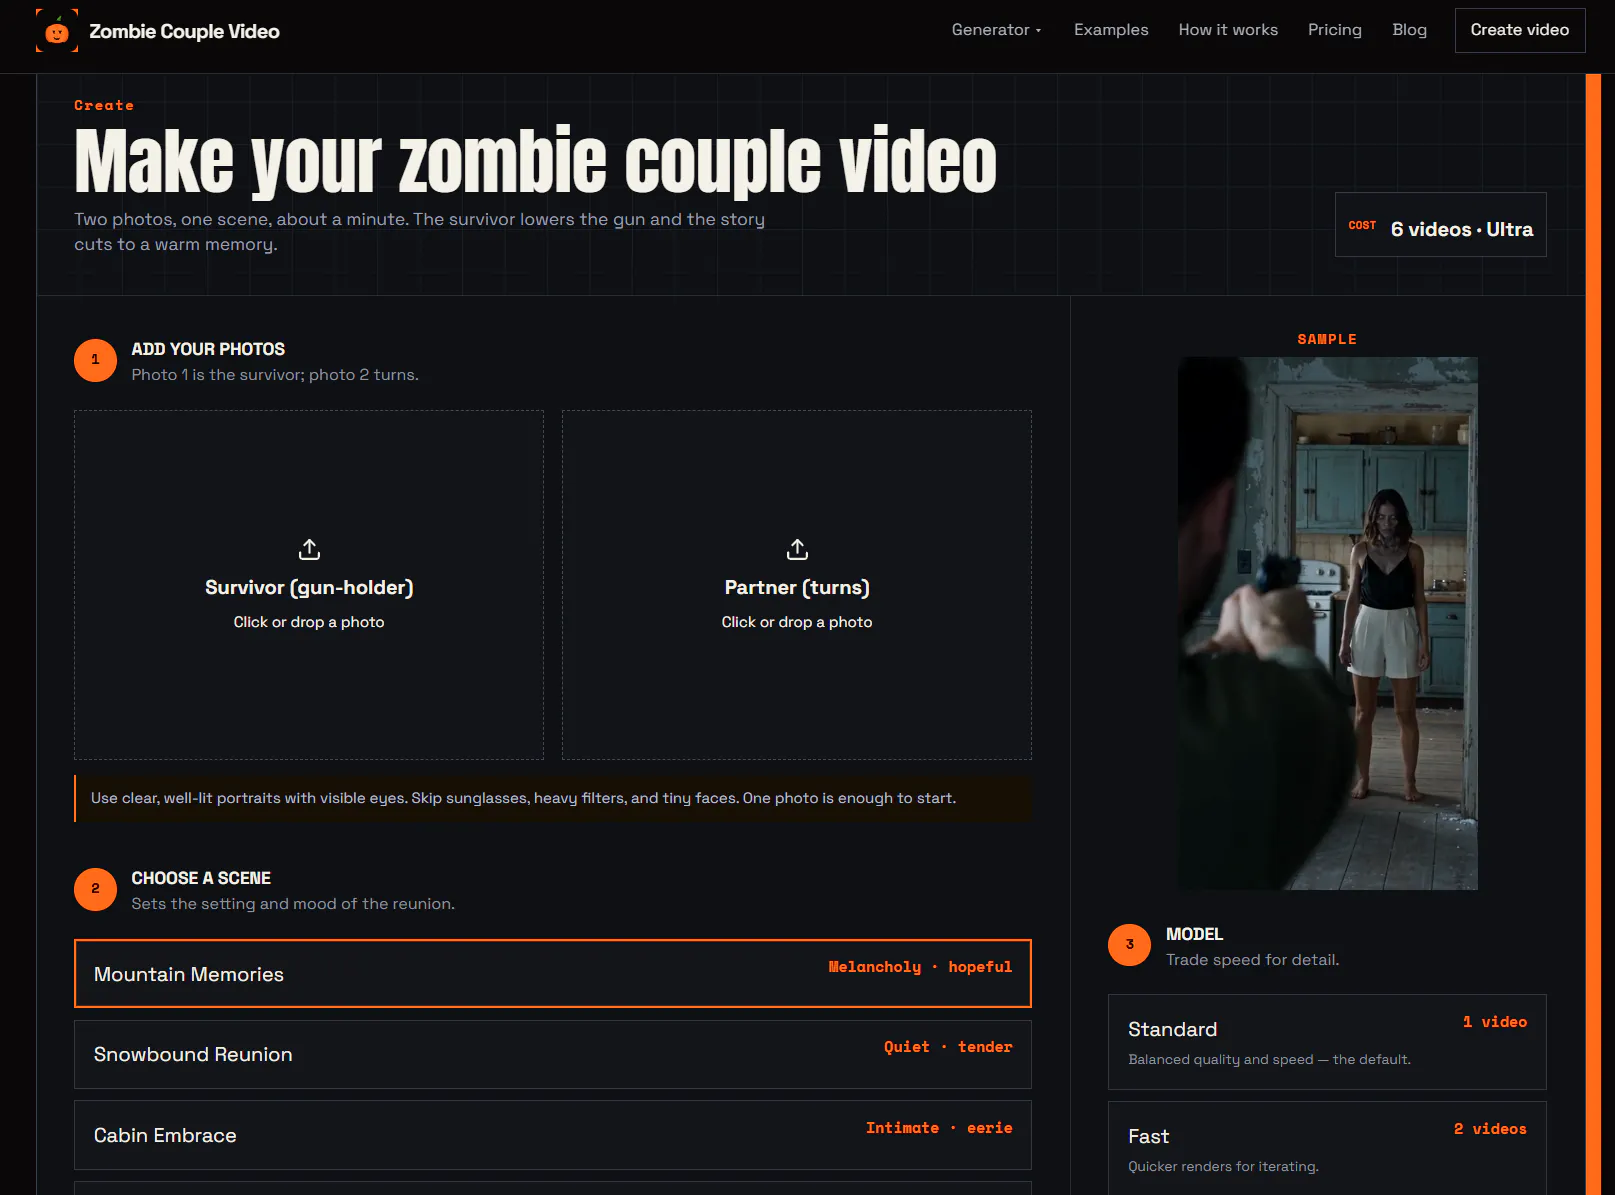Image resolution: width=1615 pixels, height=1195 pixels.
Task: Click the Zombie Couple Video brand name
Action: point(184,31)
